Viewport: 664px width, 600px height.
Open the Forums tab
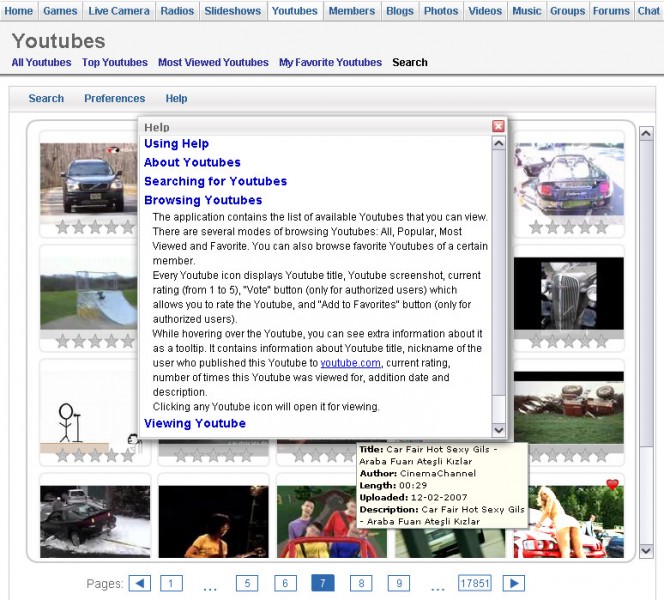click(611, 11)
